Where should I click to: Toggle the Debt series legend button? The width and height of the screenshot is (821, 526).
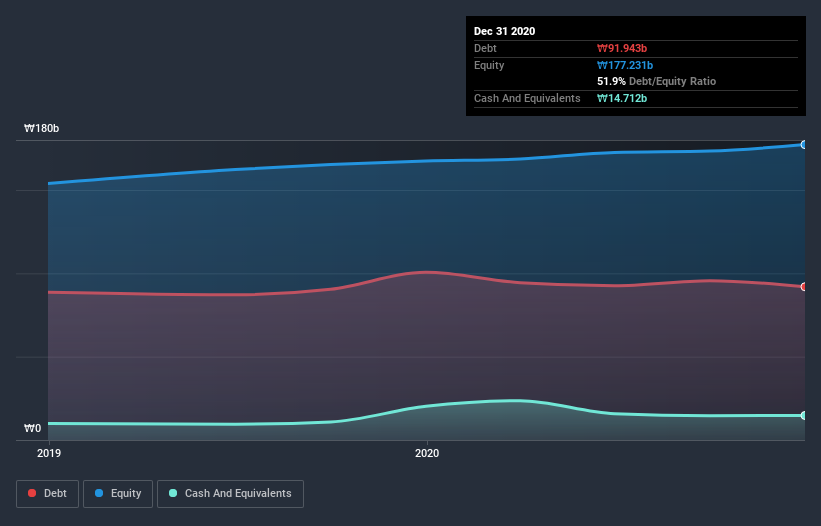(47, 494)
